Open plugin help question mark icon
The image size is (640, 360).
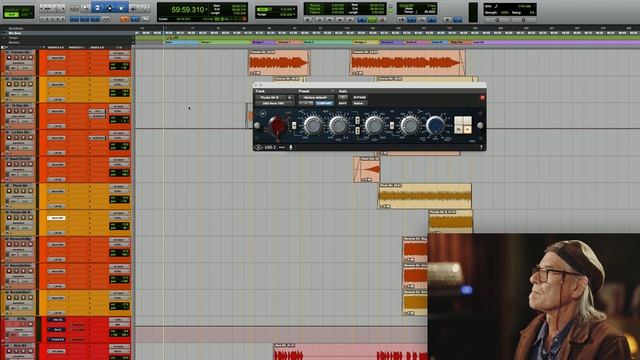click(481, 147)
